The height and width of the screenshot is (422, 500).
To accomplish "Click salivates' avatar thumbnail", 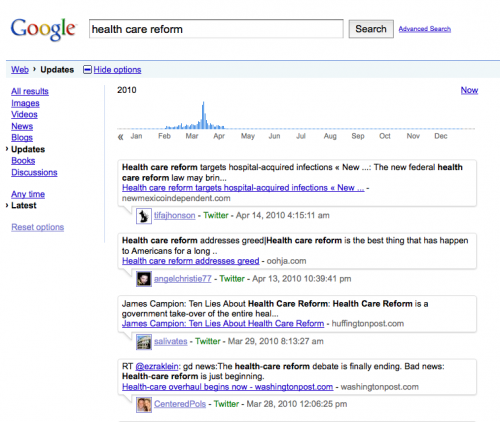I will (144, 342).
